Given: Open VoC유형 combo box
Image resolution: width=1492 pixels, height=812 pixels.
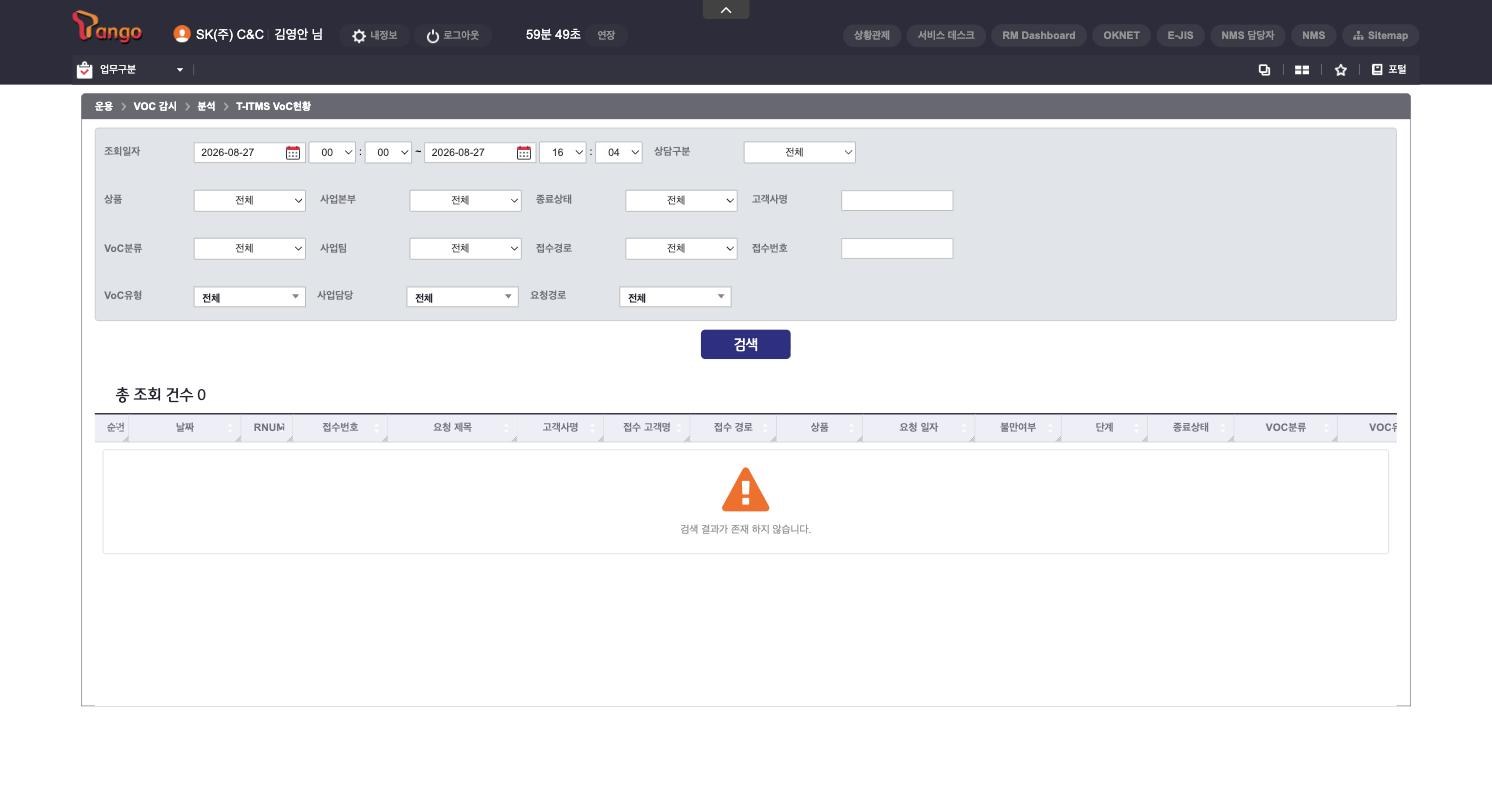Looking at the screenshot, I should coord(250,297).
